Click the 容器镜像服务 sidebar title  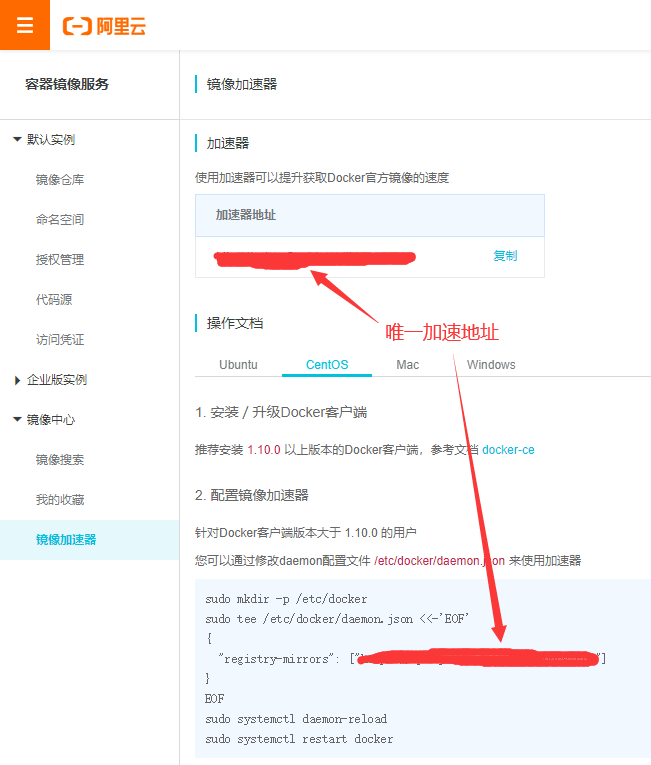pos(67,84)
